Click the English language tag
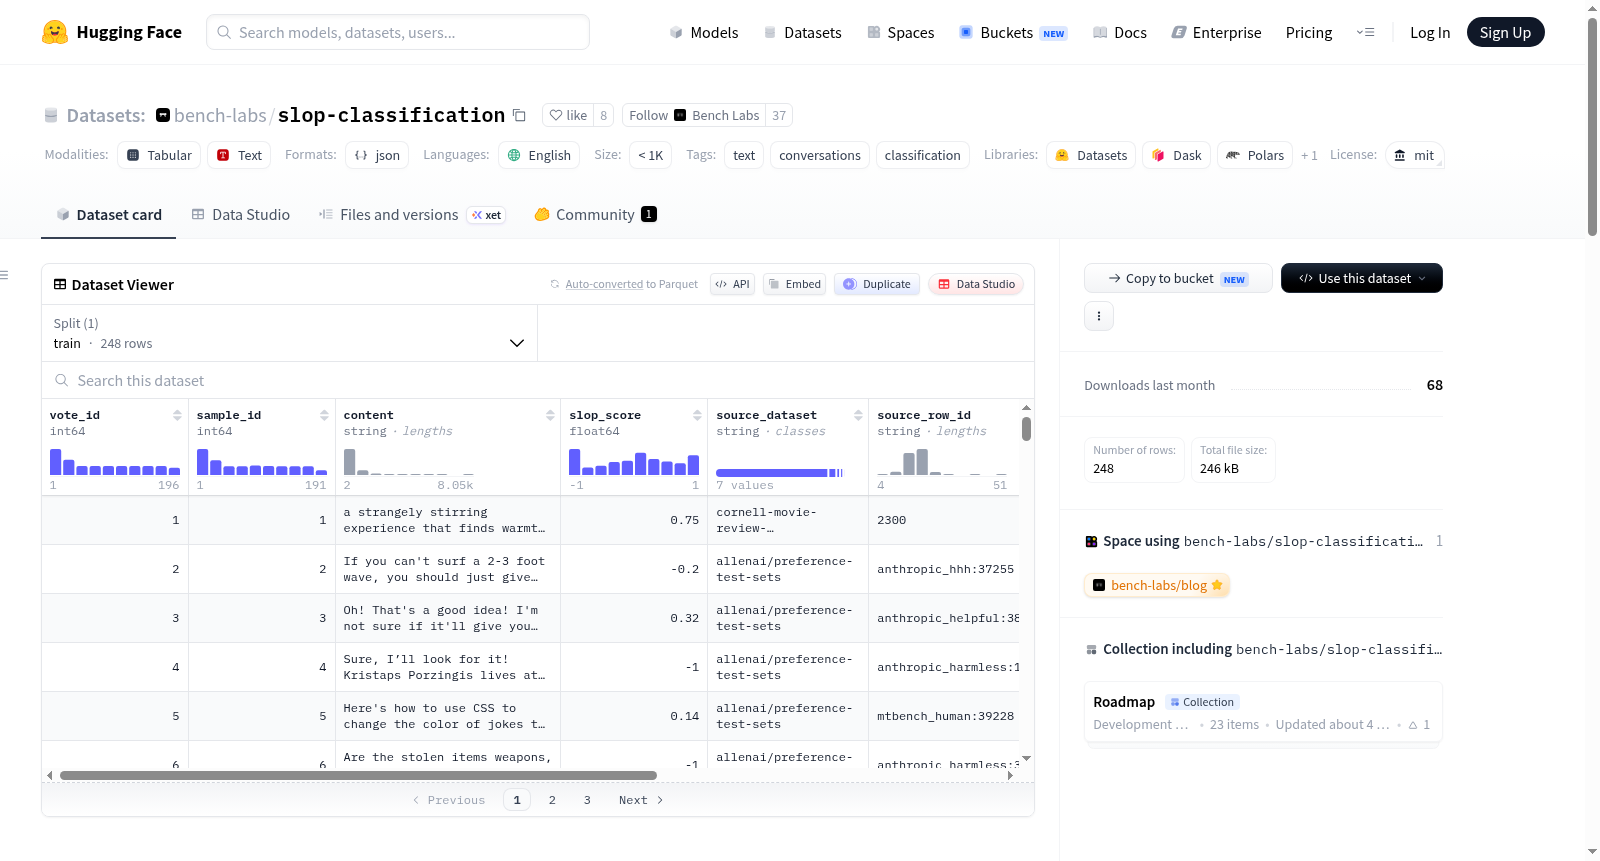Viewport: 1600px width, 861px height. 539,155
